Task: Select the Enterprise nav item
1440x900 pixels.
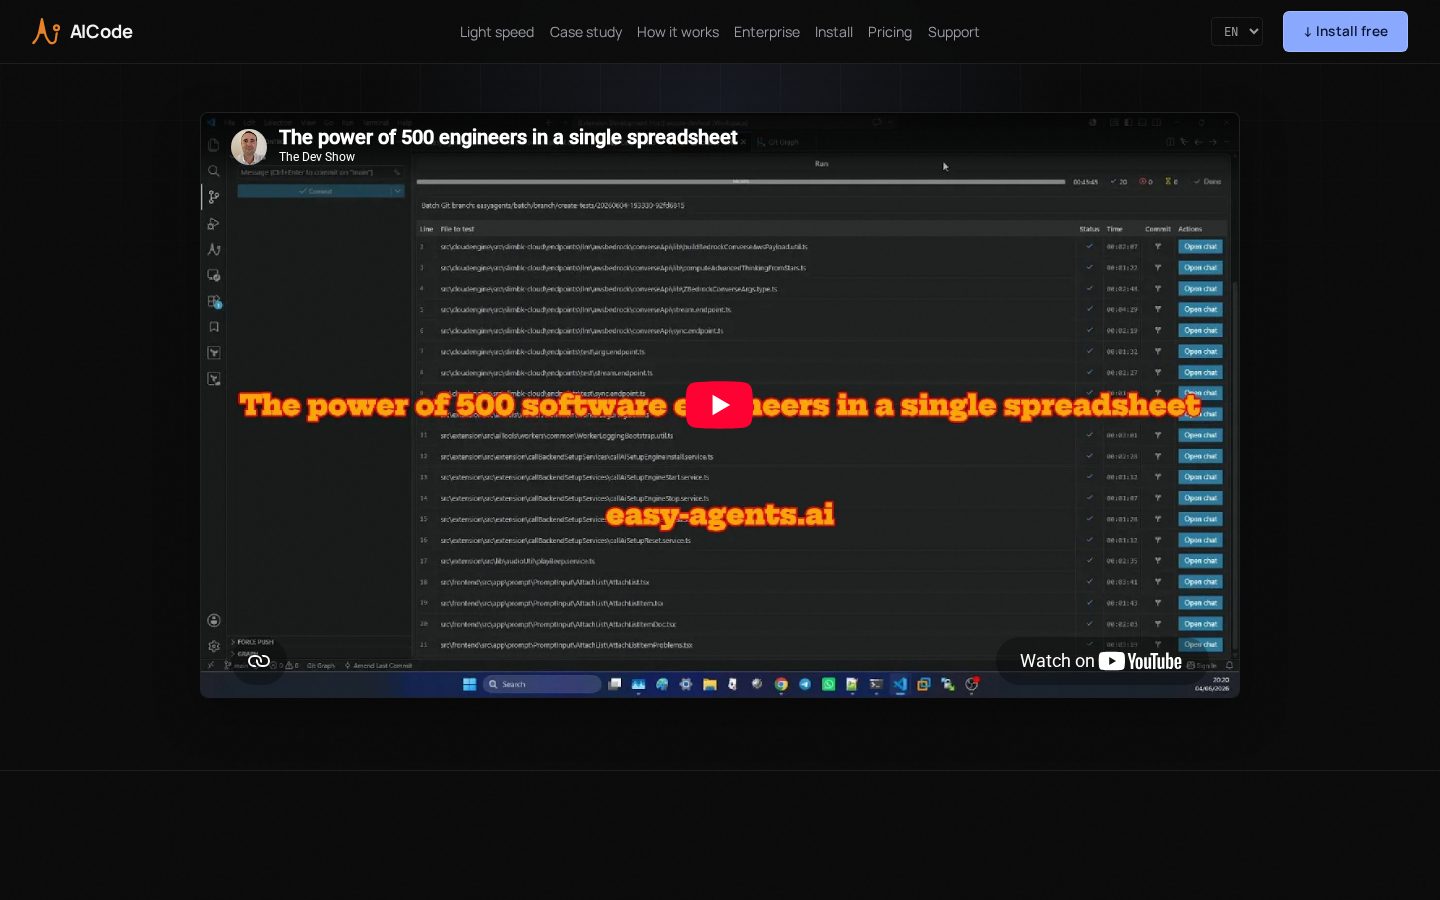Action: click(767, 32)
